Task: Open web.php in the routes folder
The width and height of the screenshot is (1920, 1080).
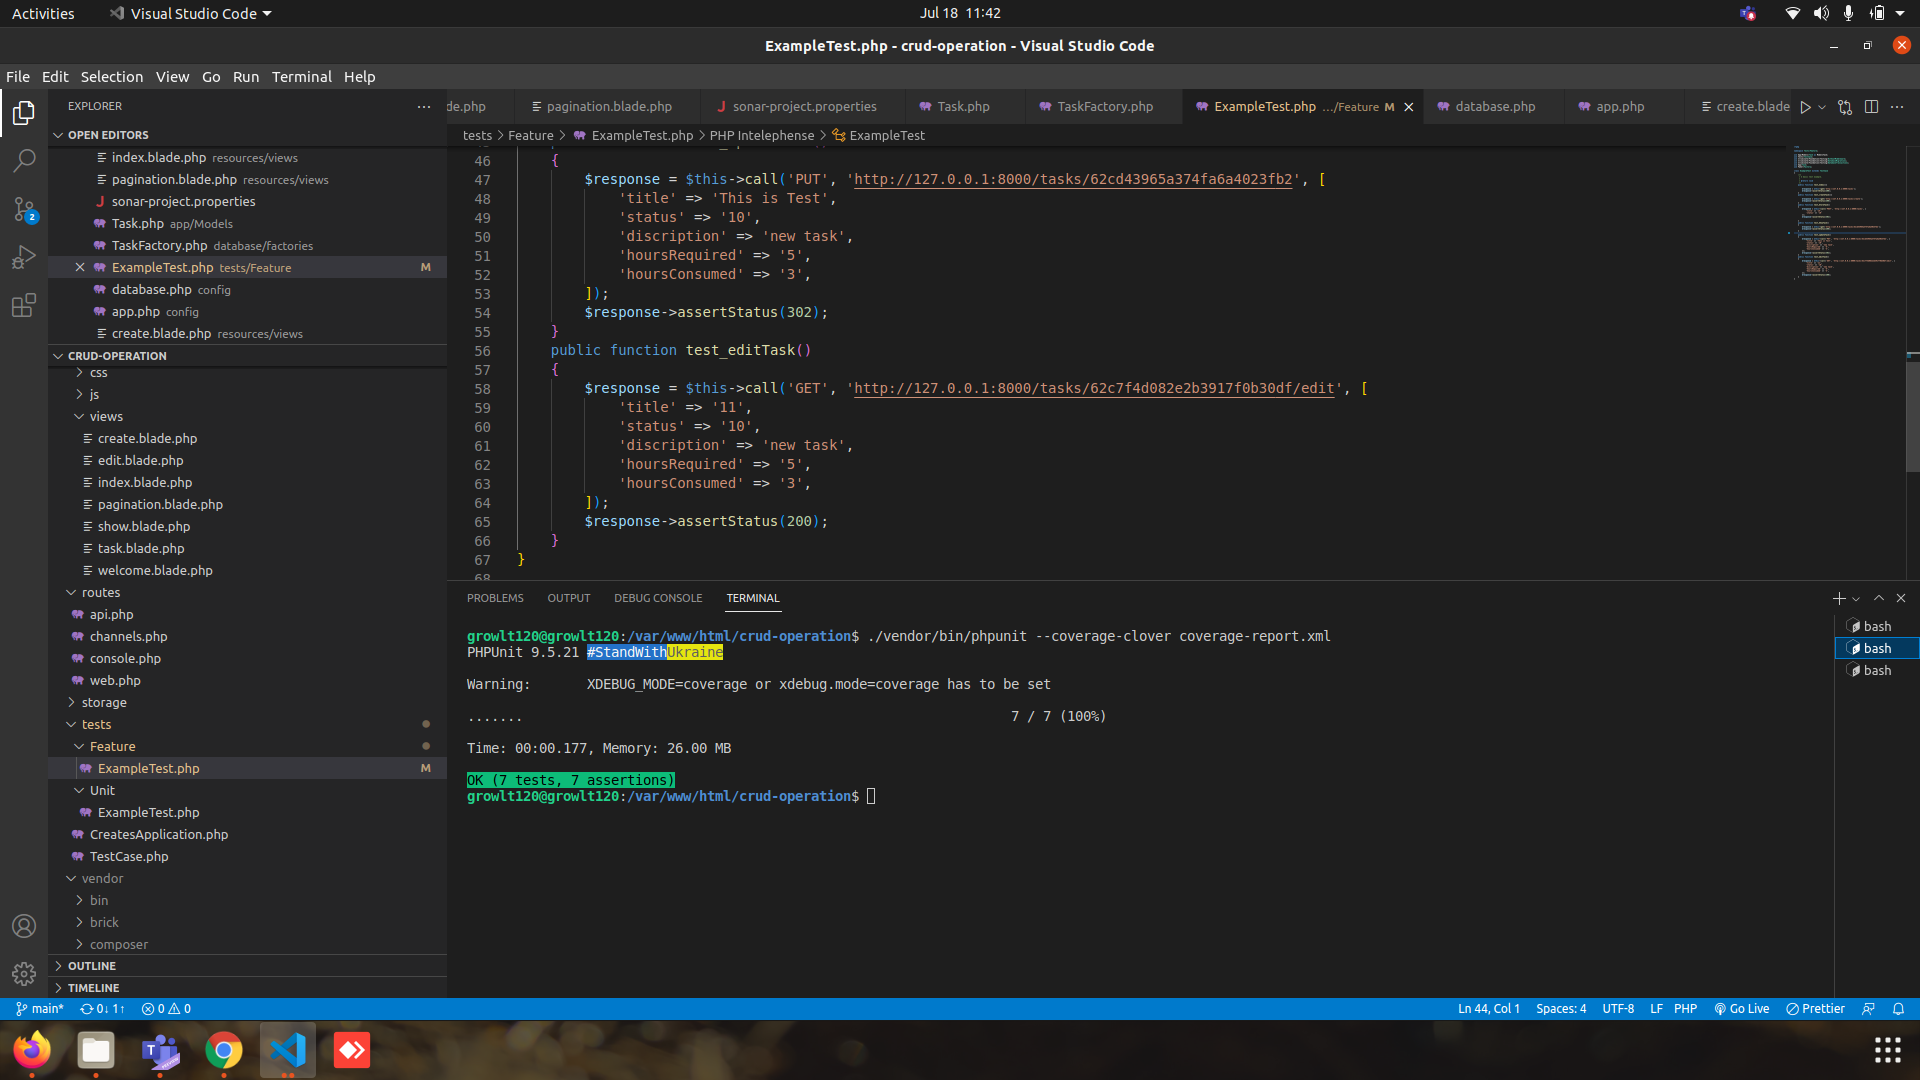Action: click(115, 681)
